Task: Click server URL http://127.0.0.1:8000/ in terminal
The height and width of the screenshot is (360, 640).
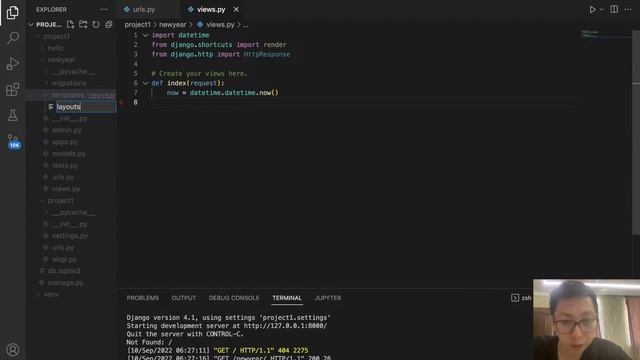Action: click(x=285, y=326)
